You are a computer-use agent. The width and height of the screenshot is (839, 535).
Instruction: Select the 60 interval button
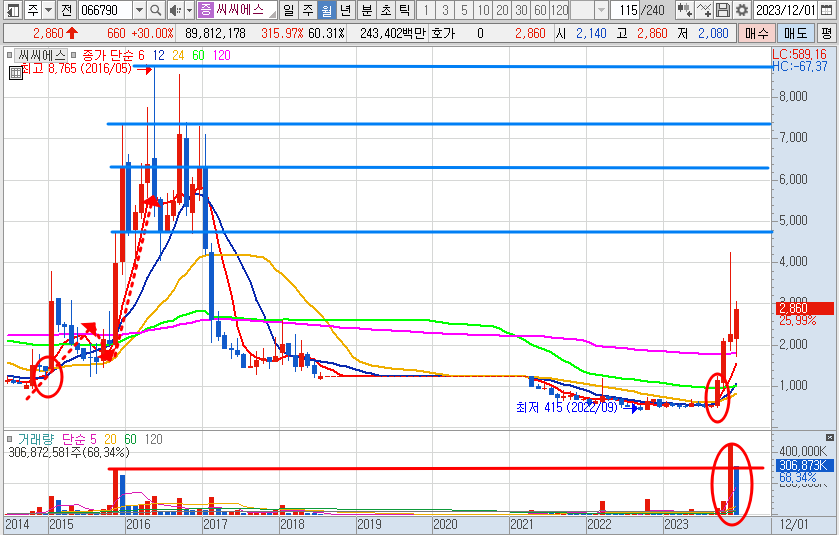[540, 10]
